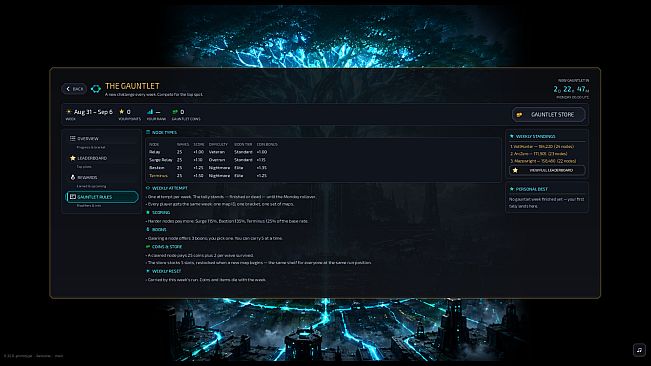651x366 pixels.
Task: Open the Gauntlet Store
Action: pos(548,115)
